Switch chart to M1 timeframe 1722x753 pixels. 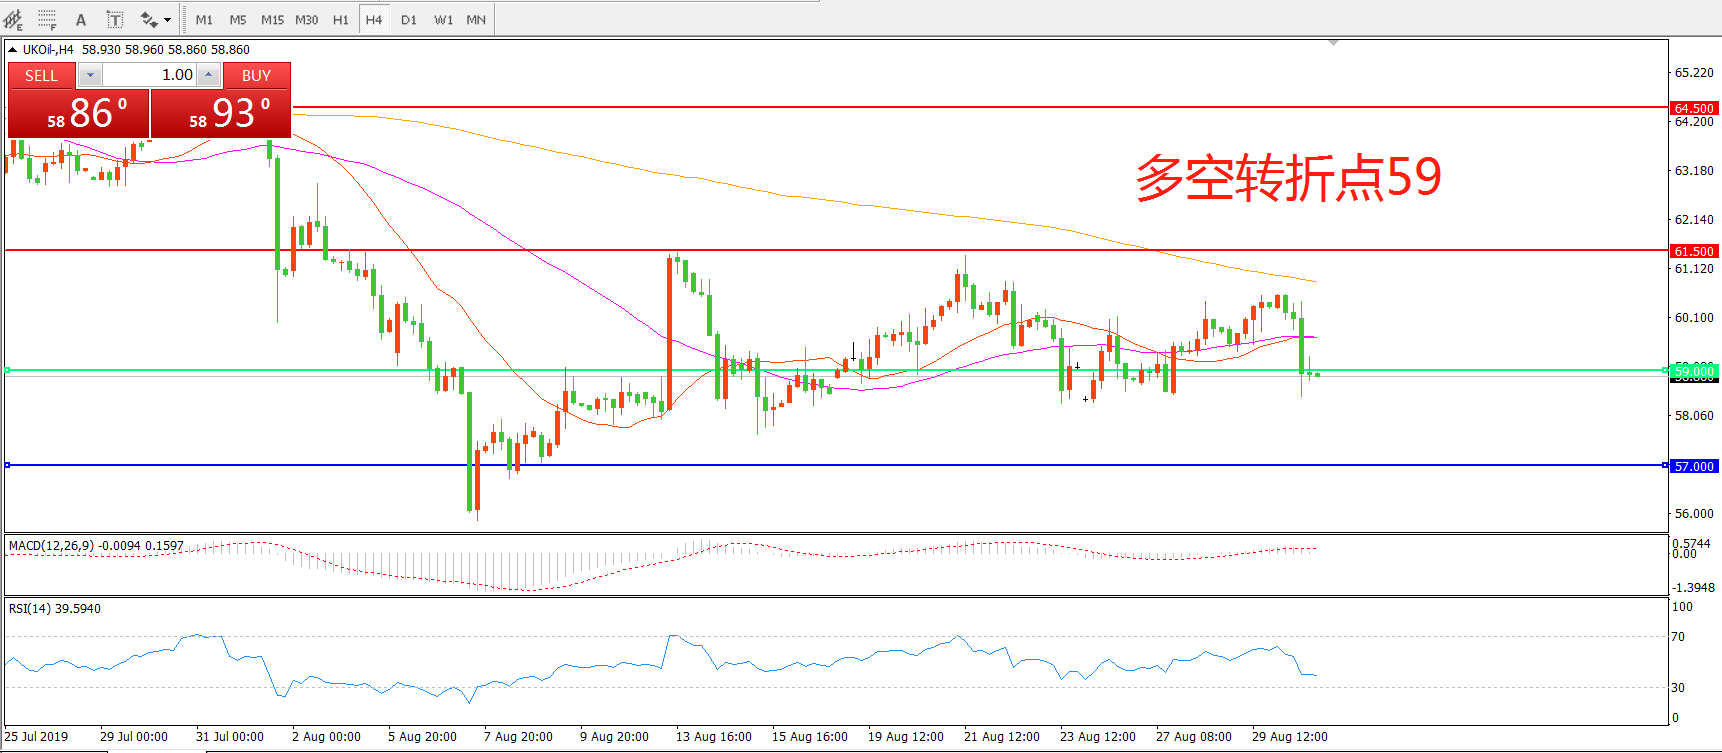(x=204, y=19)
